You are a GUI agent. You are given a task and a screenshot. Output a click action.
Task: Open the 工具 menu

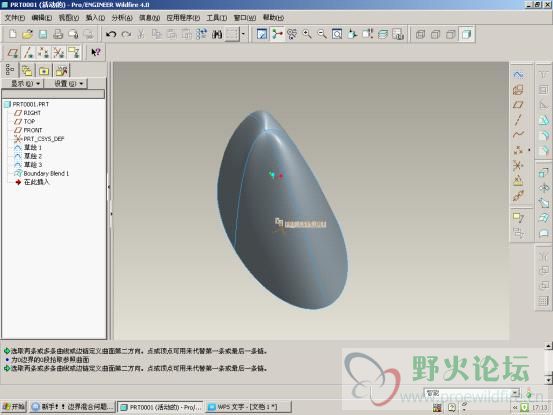(x=216, y=18)
